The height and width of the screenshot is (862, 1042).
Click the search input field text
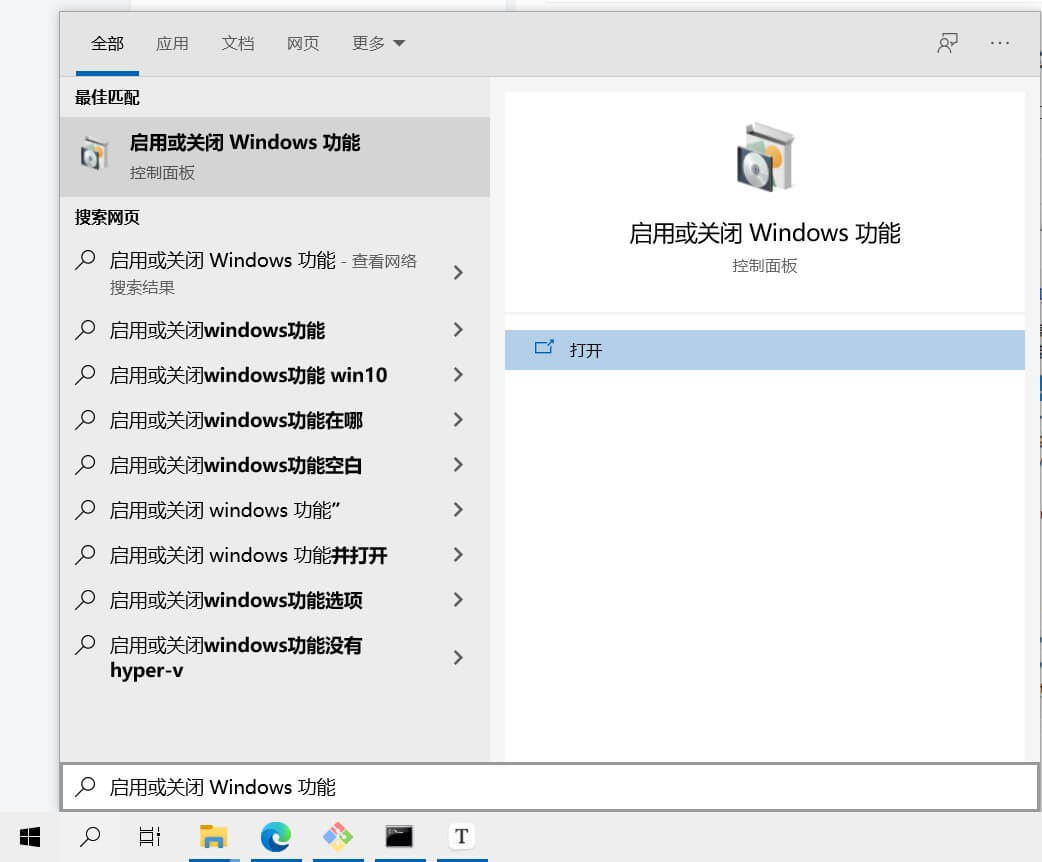pyautogui.click(x=223, y=788)
